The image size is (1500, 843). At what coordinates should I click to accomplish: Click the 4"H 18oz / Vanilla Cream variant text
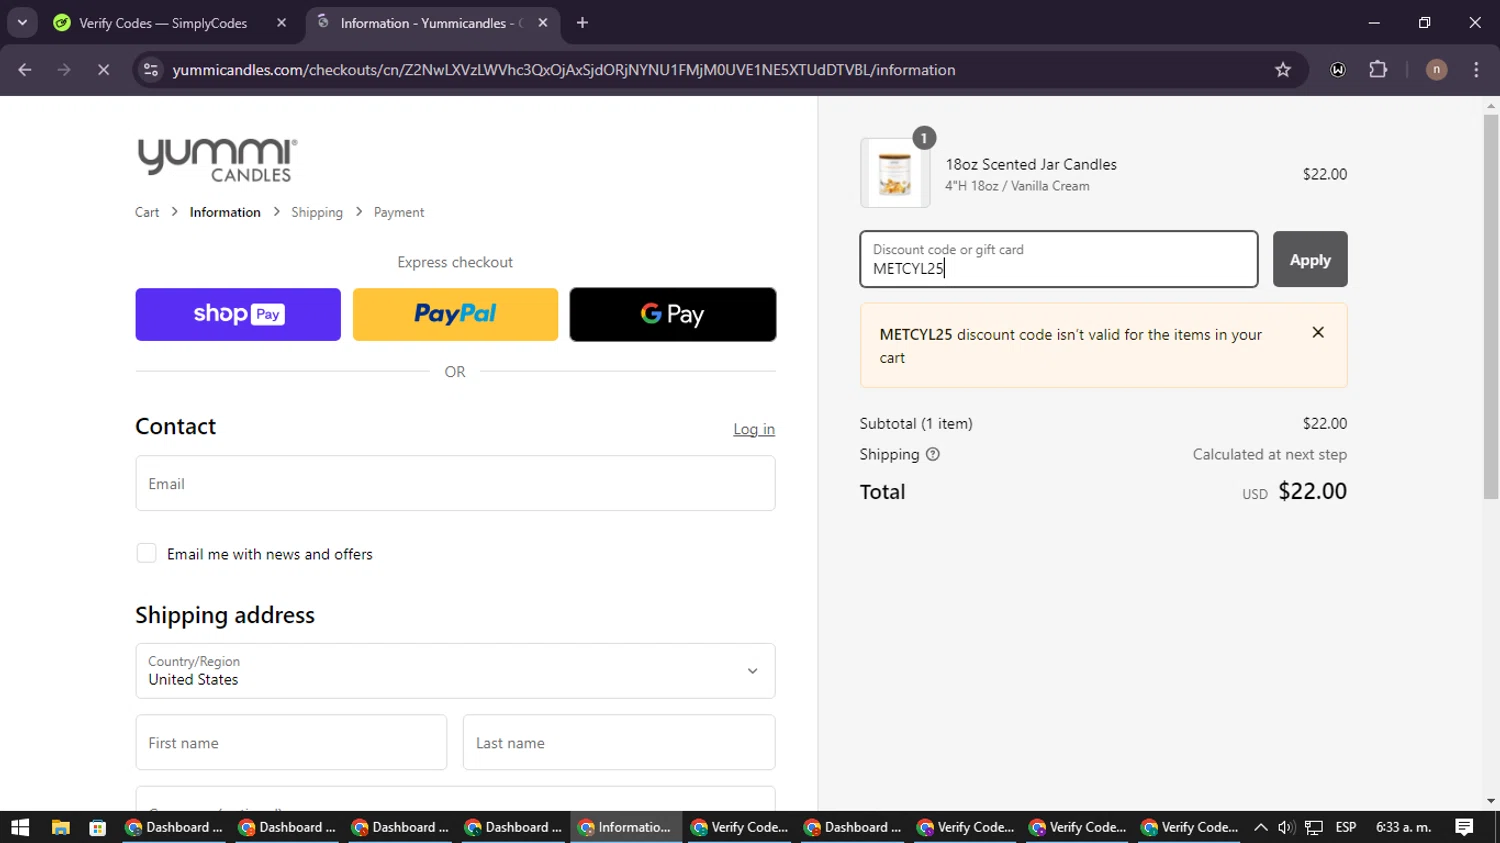coord(1017,186)
